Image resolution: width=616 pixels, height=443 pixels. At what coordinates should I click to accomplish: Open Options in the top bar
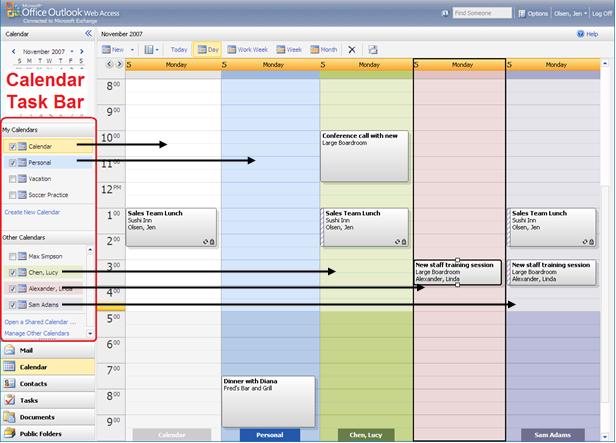(533, 13)
